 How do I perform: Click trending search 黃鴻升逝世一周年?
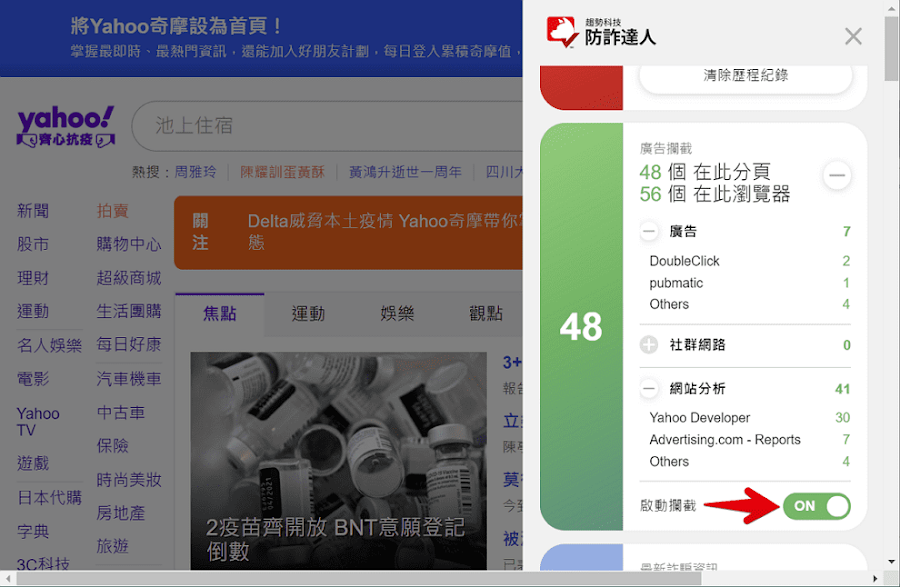405,172
